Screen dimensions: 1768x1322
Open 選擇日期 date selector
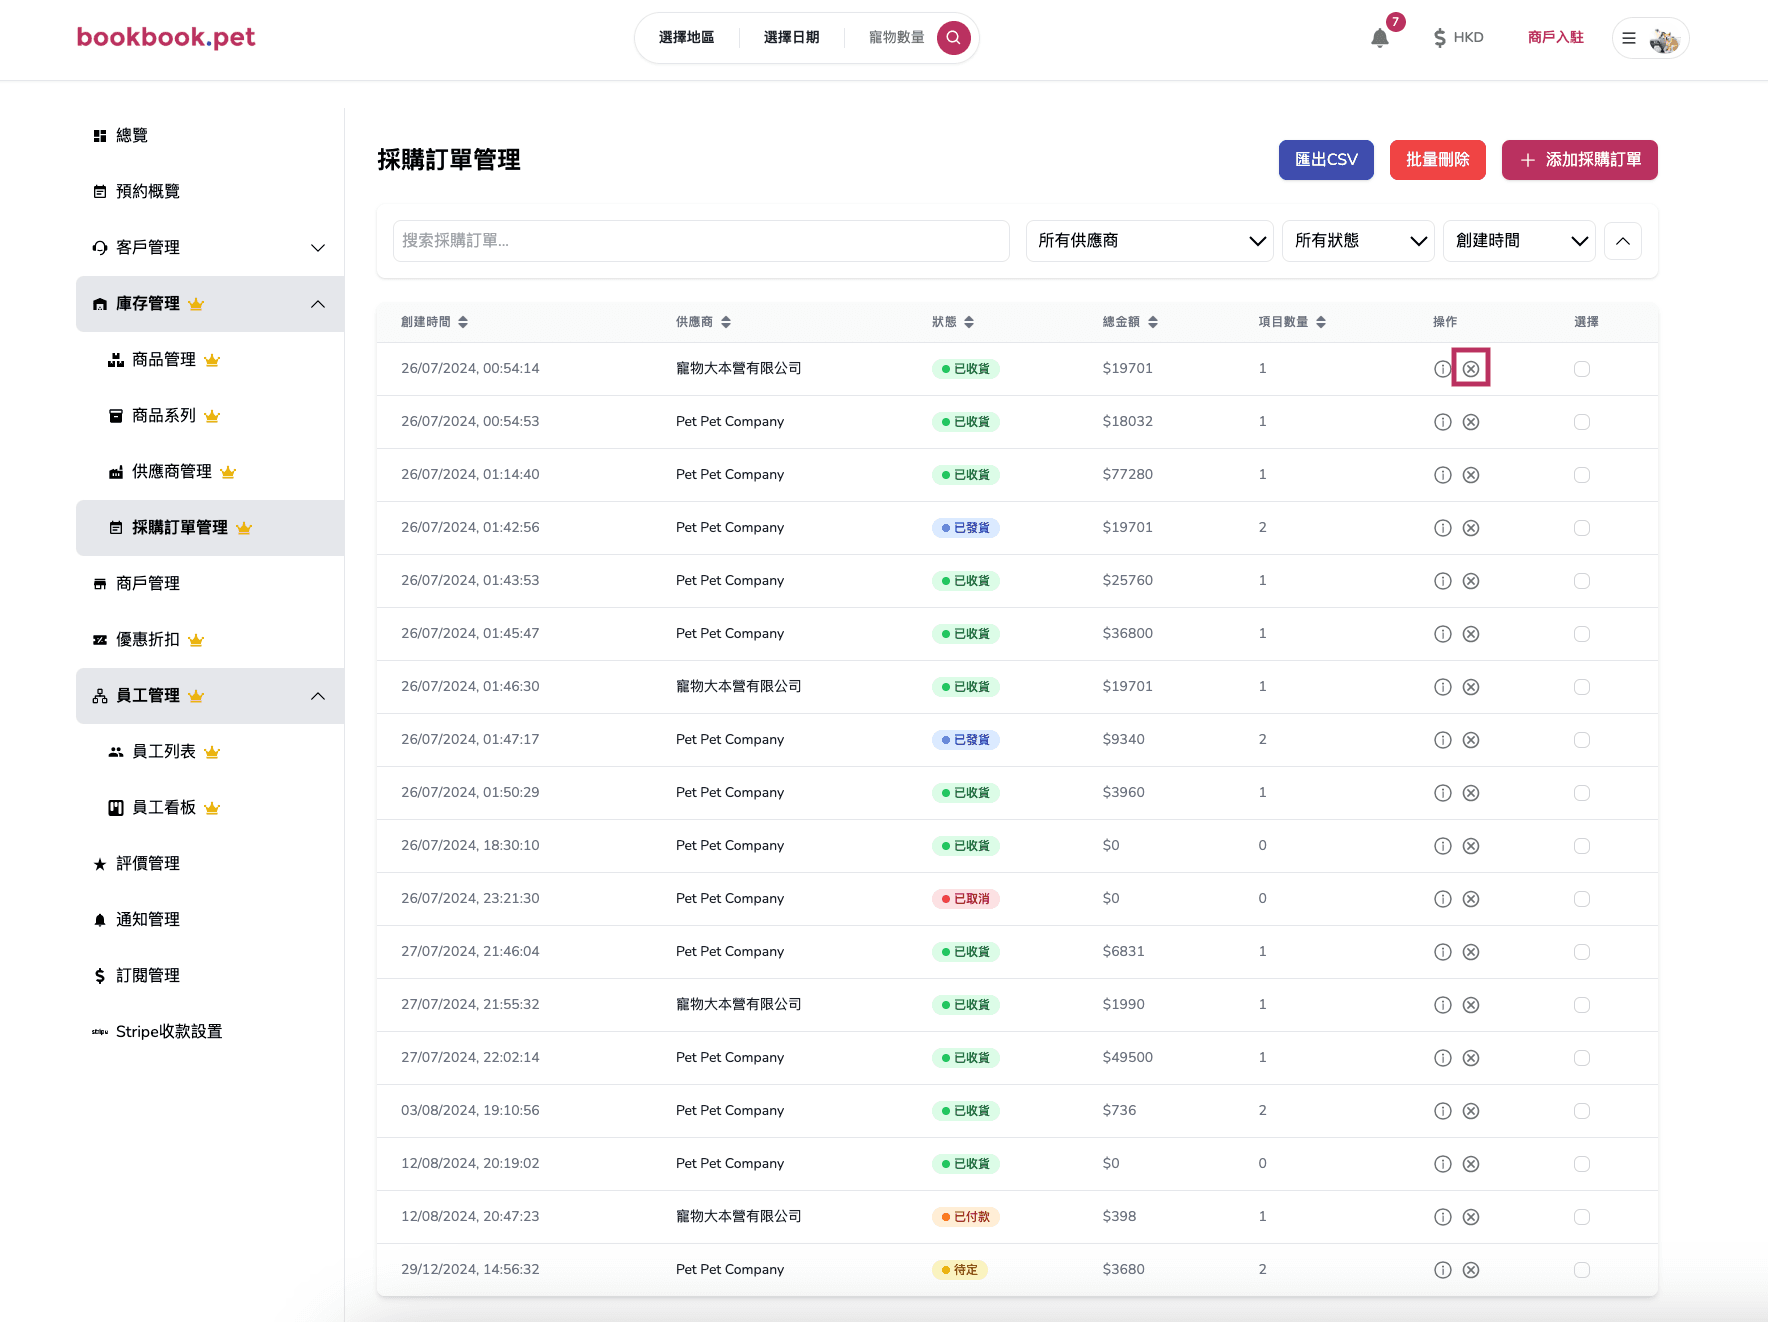point(792,38)
